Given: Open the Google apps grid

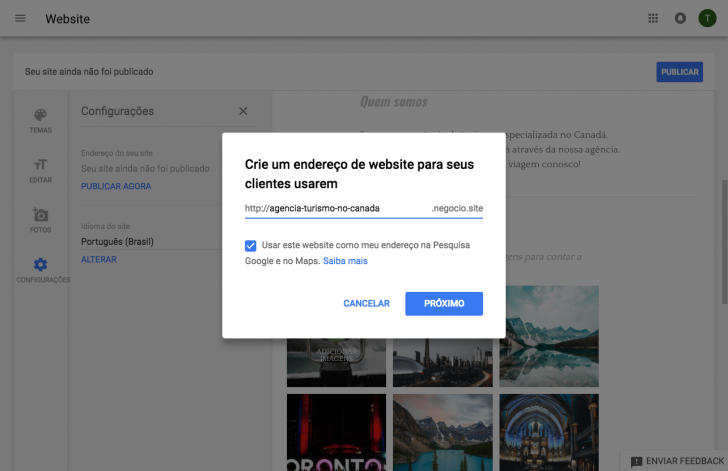Looking at the screenshot, I should [653, 18].
